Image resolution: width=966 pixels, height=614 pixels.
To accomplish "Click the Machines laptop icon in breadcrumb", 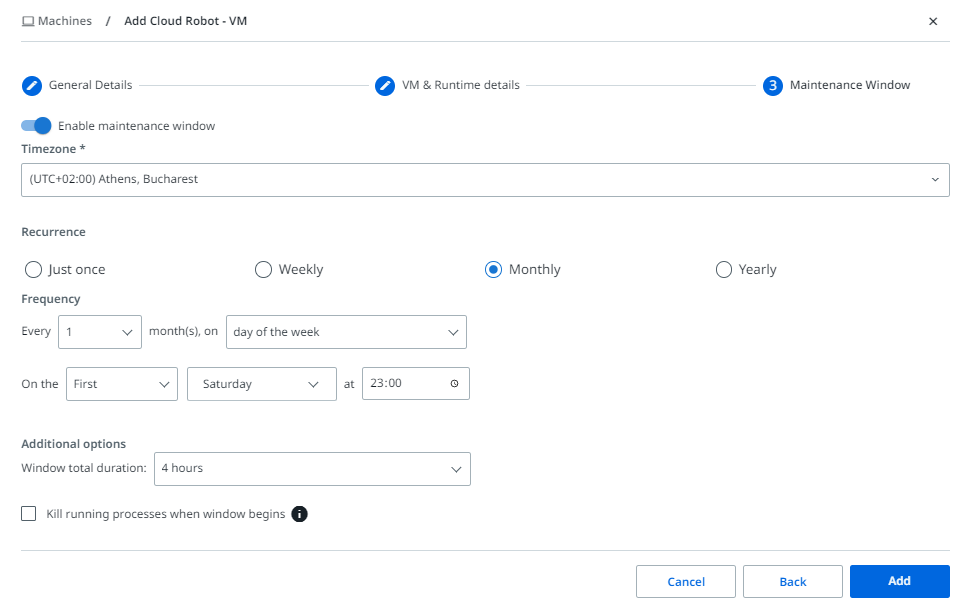I will (x=28, y=22).
